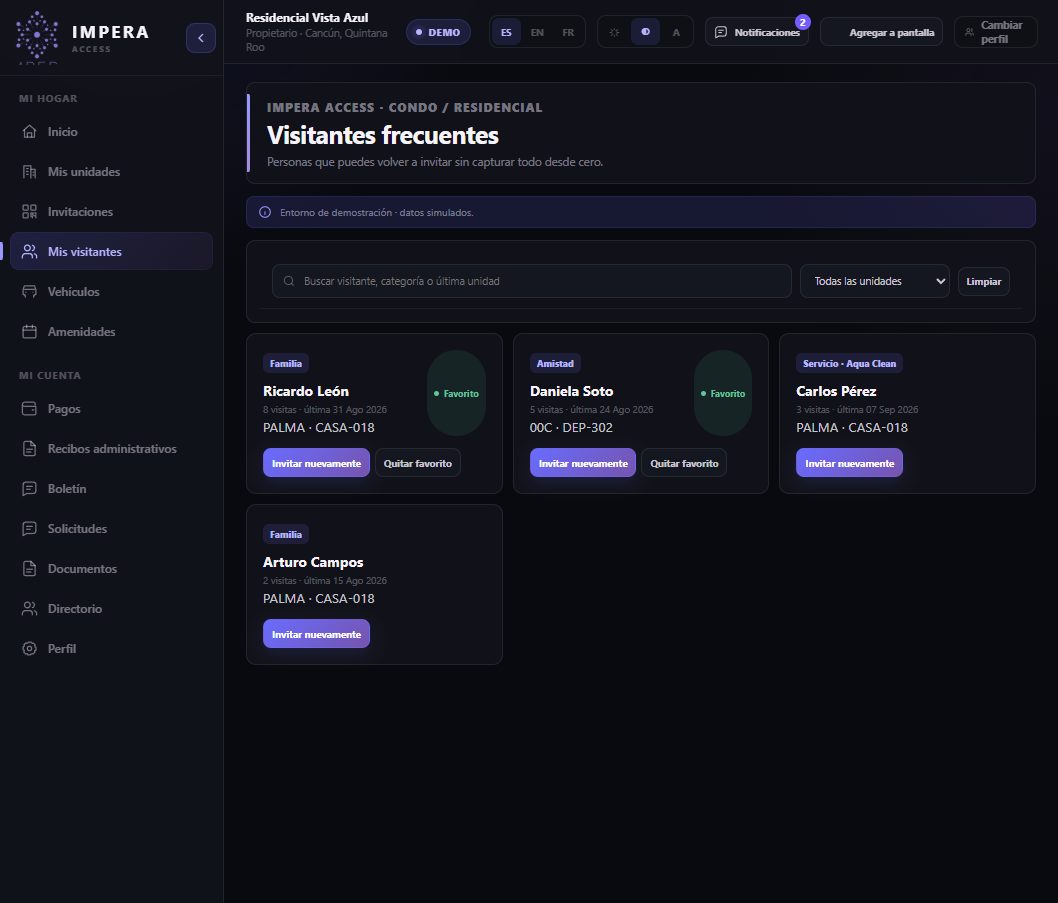Click the Directorio people icon
This screenshot has height=903, width=1058.
[x=29, y=608]
